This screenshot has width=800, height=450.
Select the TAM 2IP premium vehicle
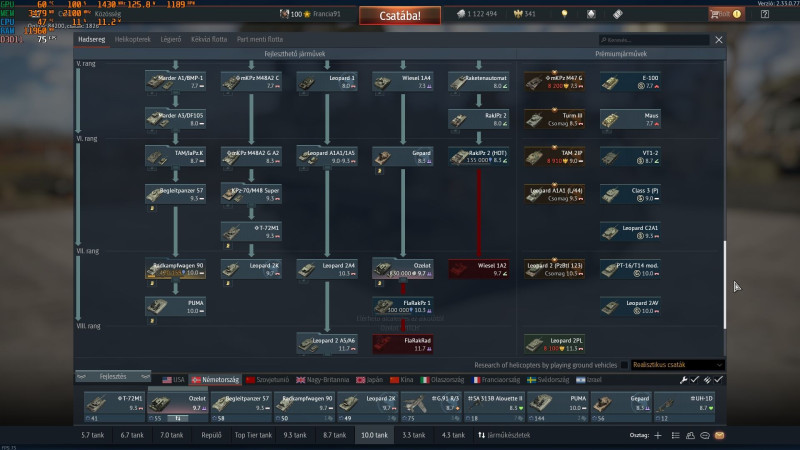pos(555,156)
